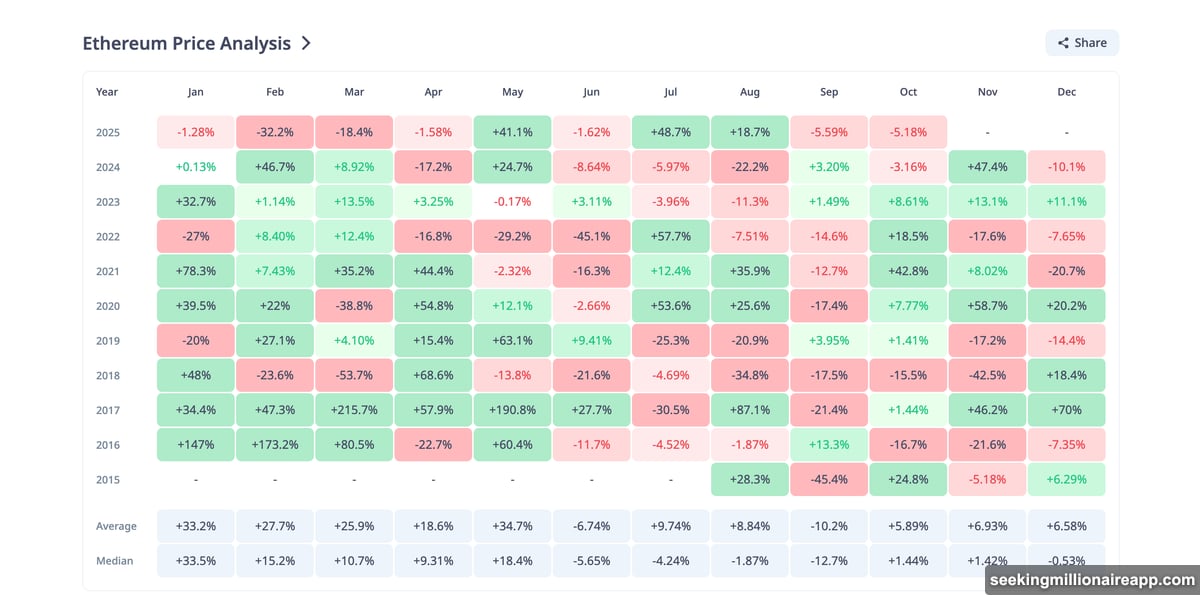The height and width of the screenshot is (605, 1200).
Task: Click the 2015 row label
Action: (108, 479)
